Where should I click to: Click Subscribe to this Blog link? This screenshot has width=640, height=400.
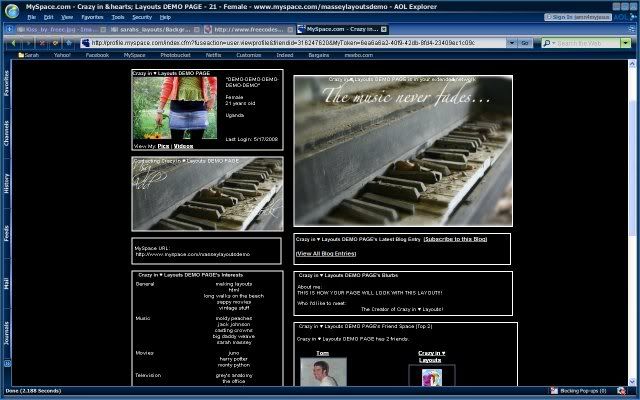tap(456, 239)
